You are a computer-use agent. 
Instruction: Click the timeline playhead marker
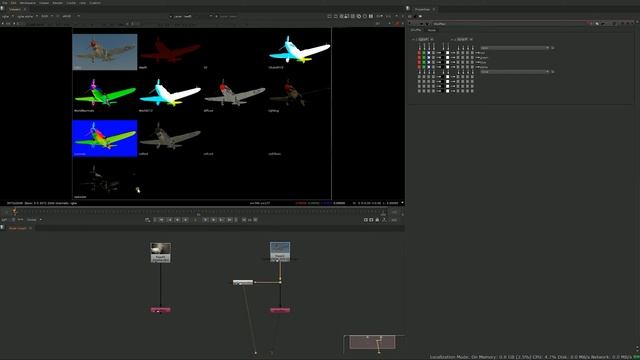(15, 211)
